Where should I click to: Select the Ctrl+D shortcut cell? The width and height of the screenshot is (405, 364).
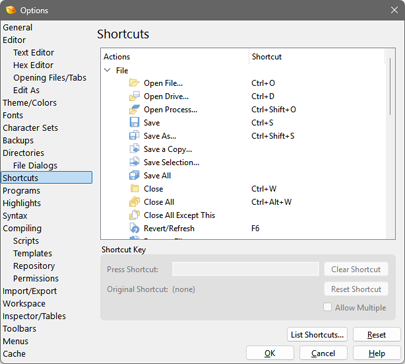click(x=263, y=96)
